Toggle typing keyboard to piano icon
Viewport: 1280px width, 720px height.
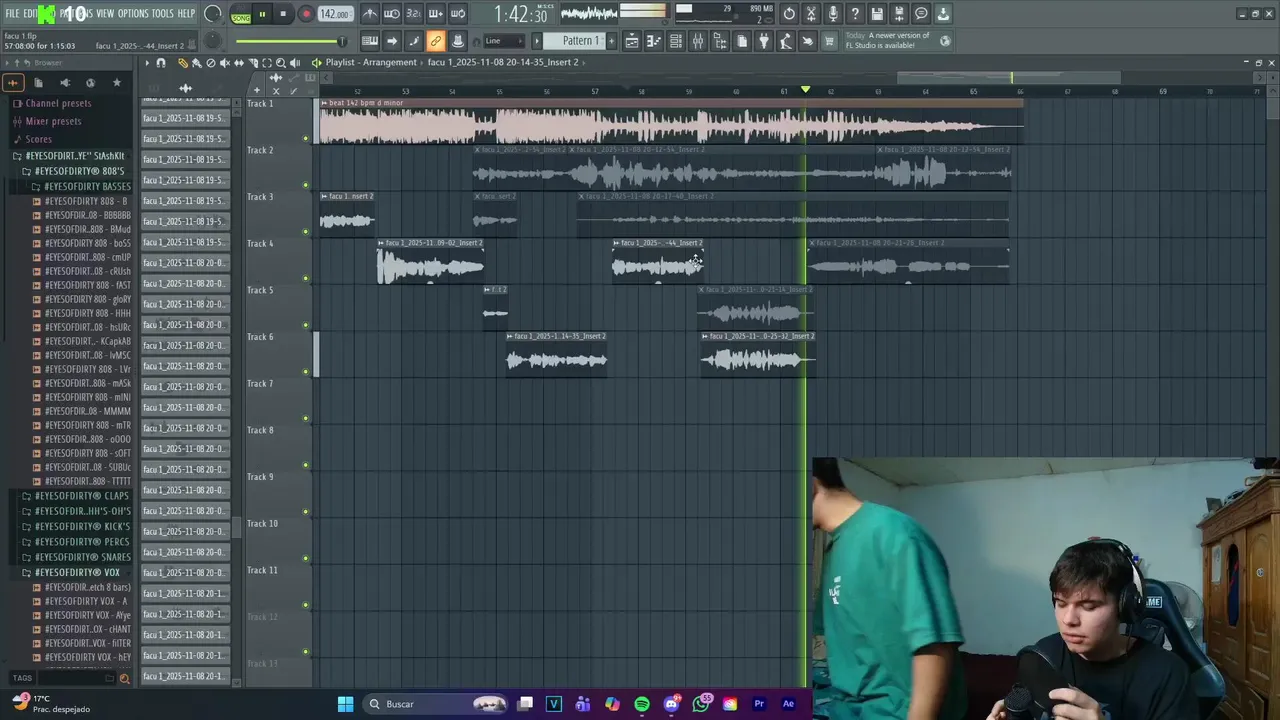click(370, 41)
